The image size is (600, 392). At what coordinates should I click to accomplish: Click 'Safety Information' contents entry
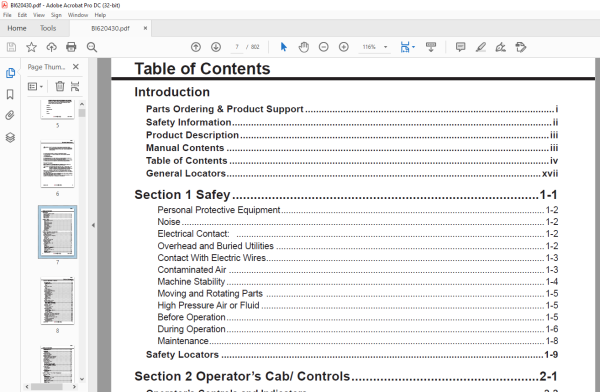[x=189, y=122]
